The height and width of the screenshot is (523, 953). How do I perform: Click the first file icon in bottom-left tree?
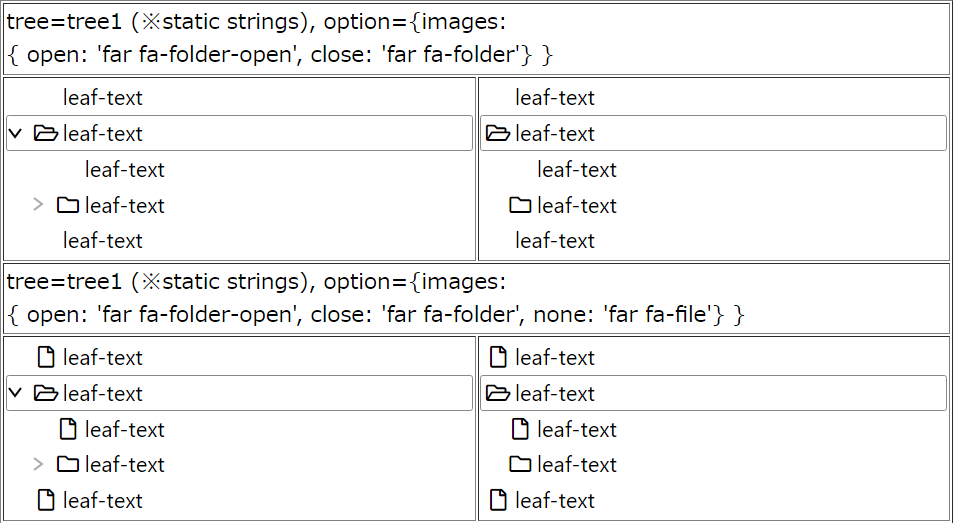(x=46, y=357)
